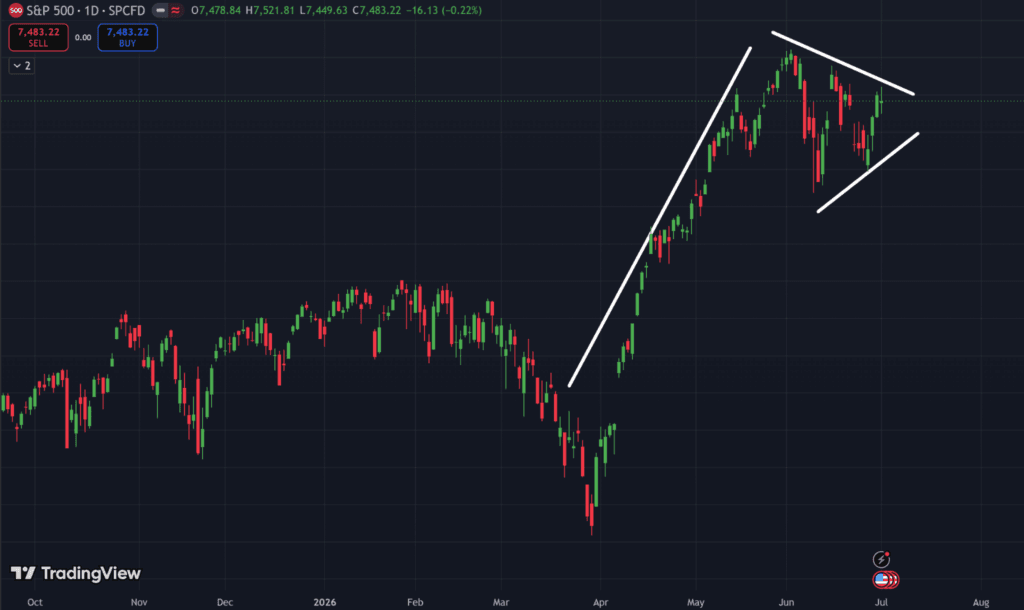The image size is (1024, 610).
Task: Select the descending white upper triangle line
Action: click(x=842, y=63)
